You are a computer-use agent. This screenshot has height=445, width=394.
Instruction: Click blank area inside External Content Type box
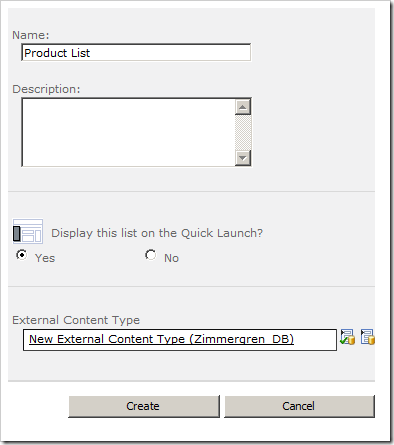pyautogui.click(x=315, y=340)
